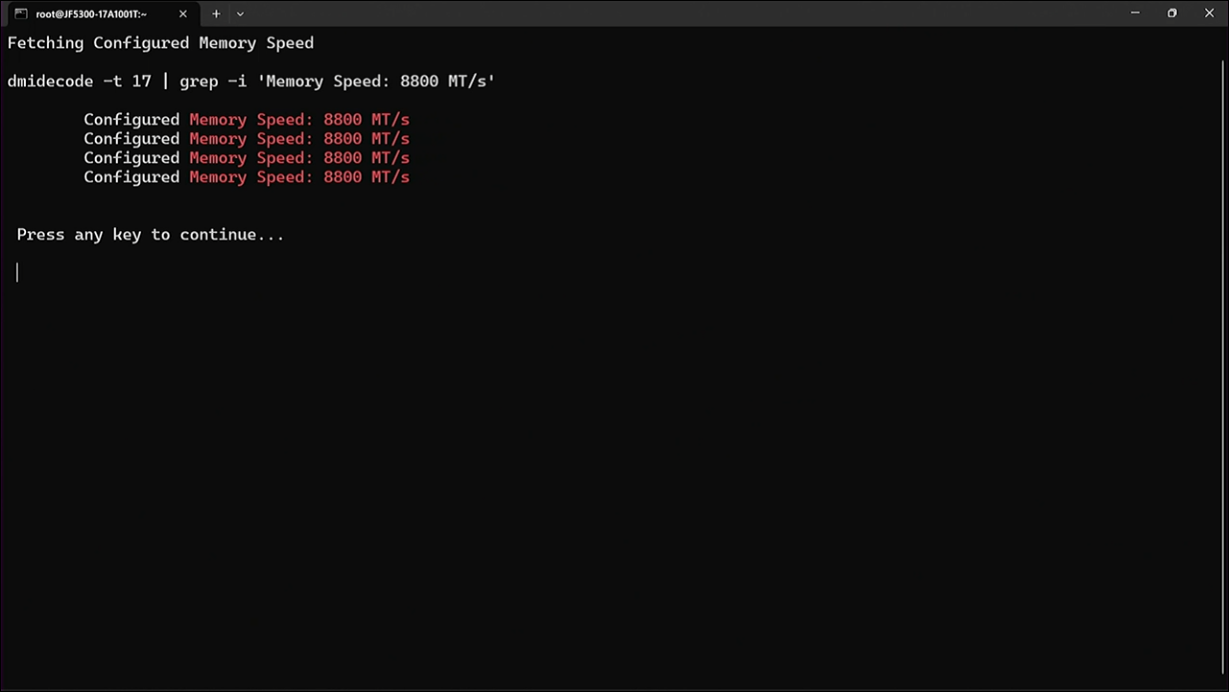
Task: Click the terminal icon on the tab
Action: (x=20, y=14)
